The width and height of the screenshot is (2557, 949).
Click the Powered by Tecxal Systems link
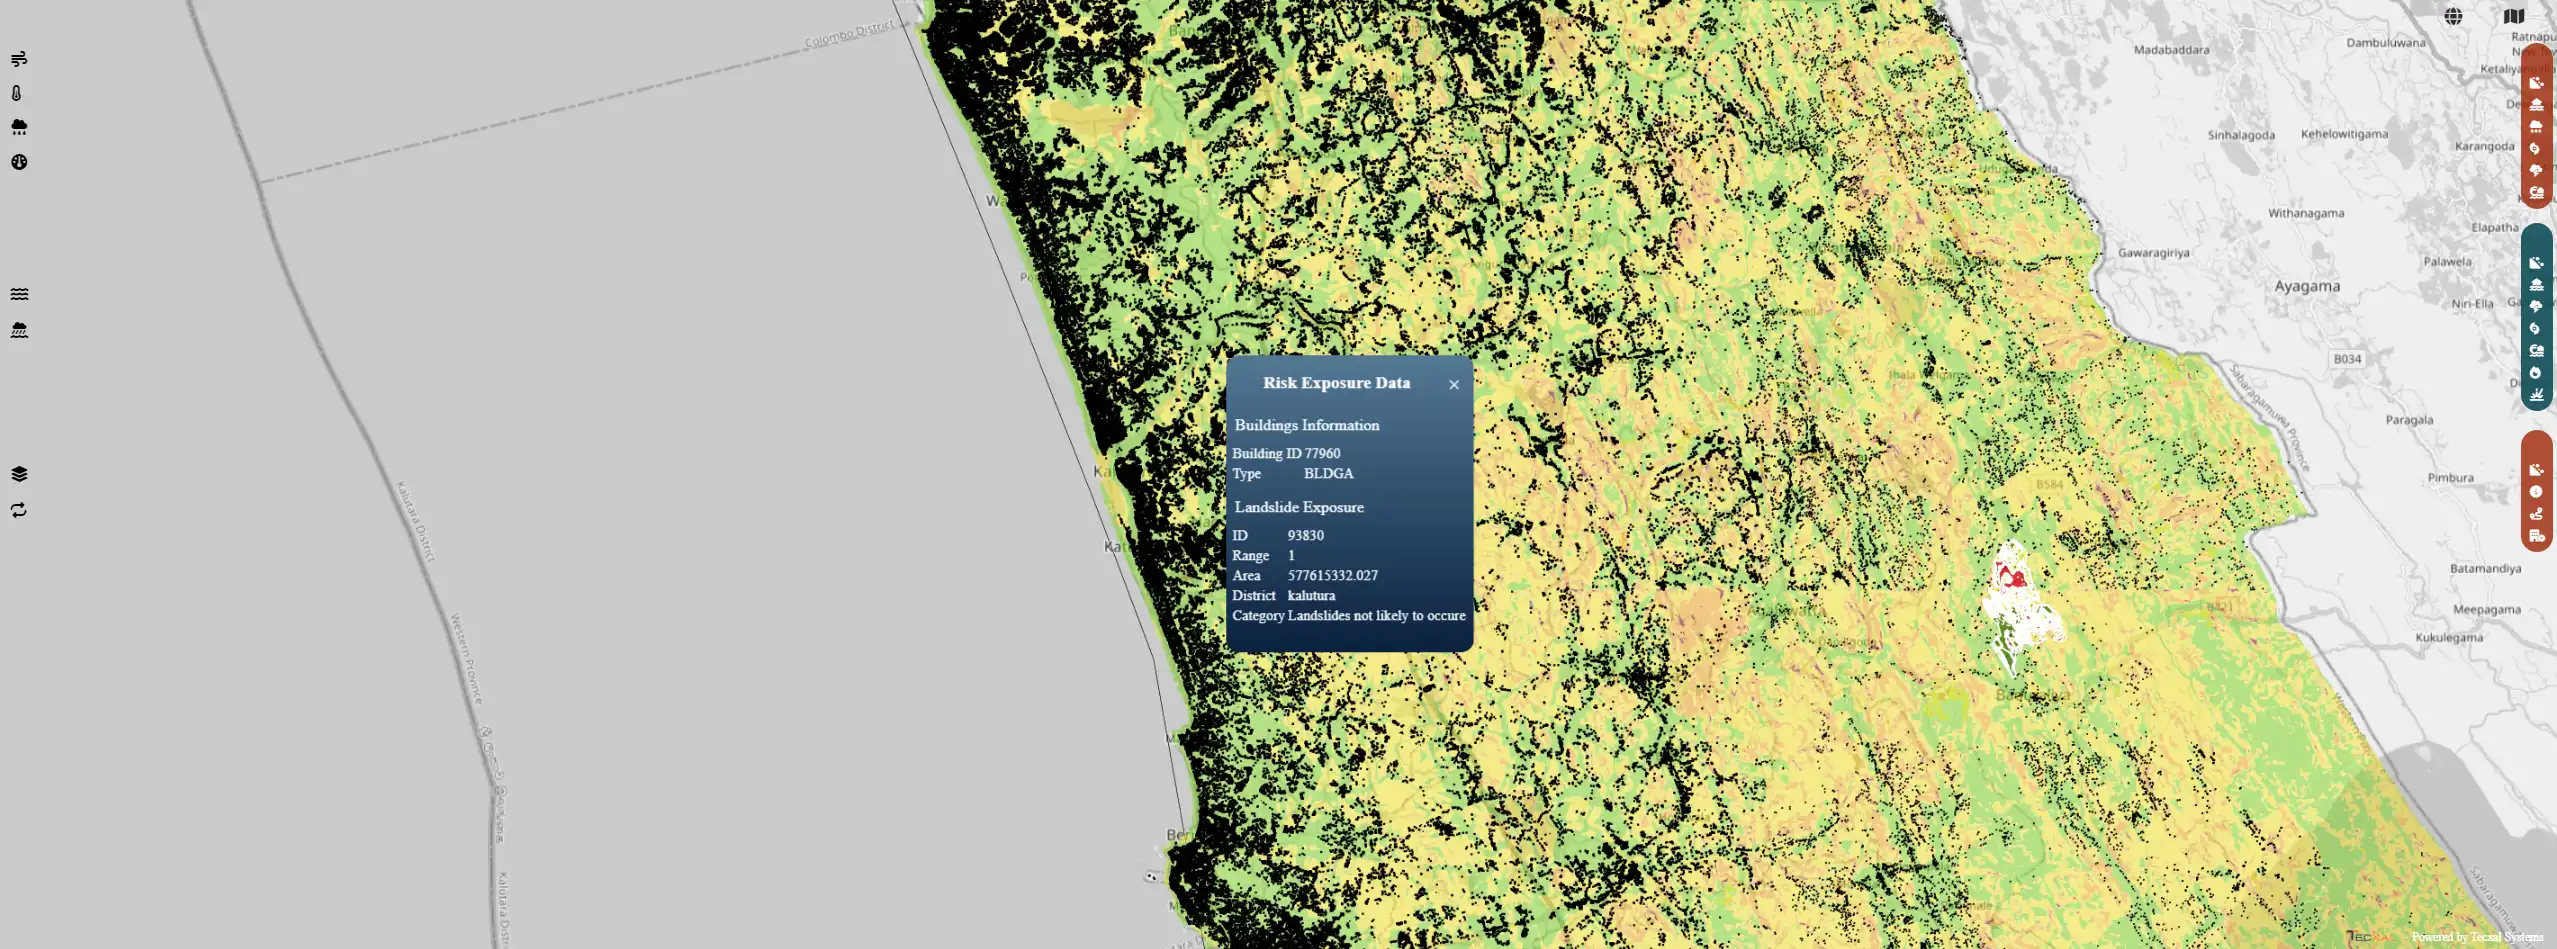pos(2476,937)
